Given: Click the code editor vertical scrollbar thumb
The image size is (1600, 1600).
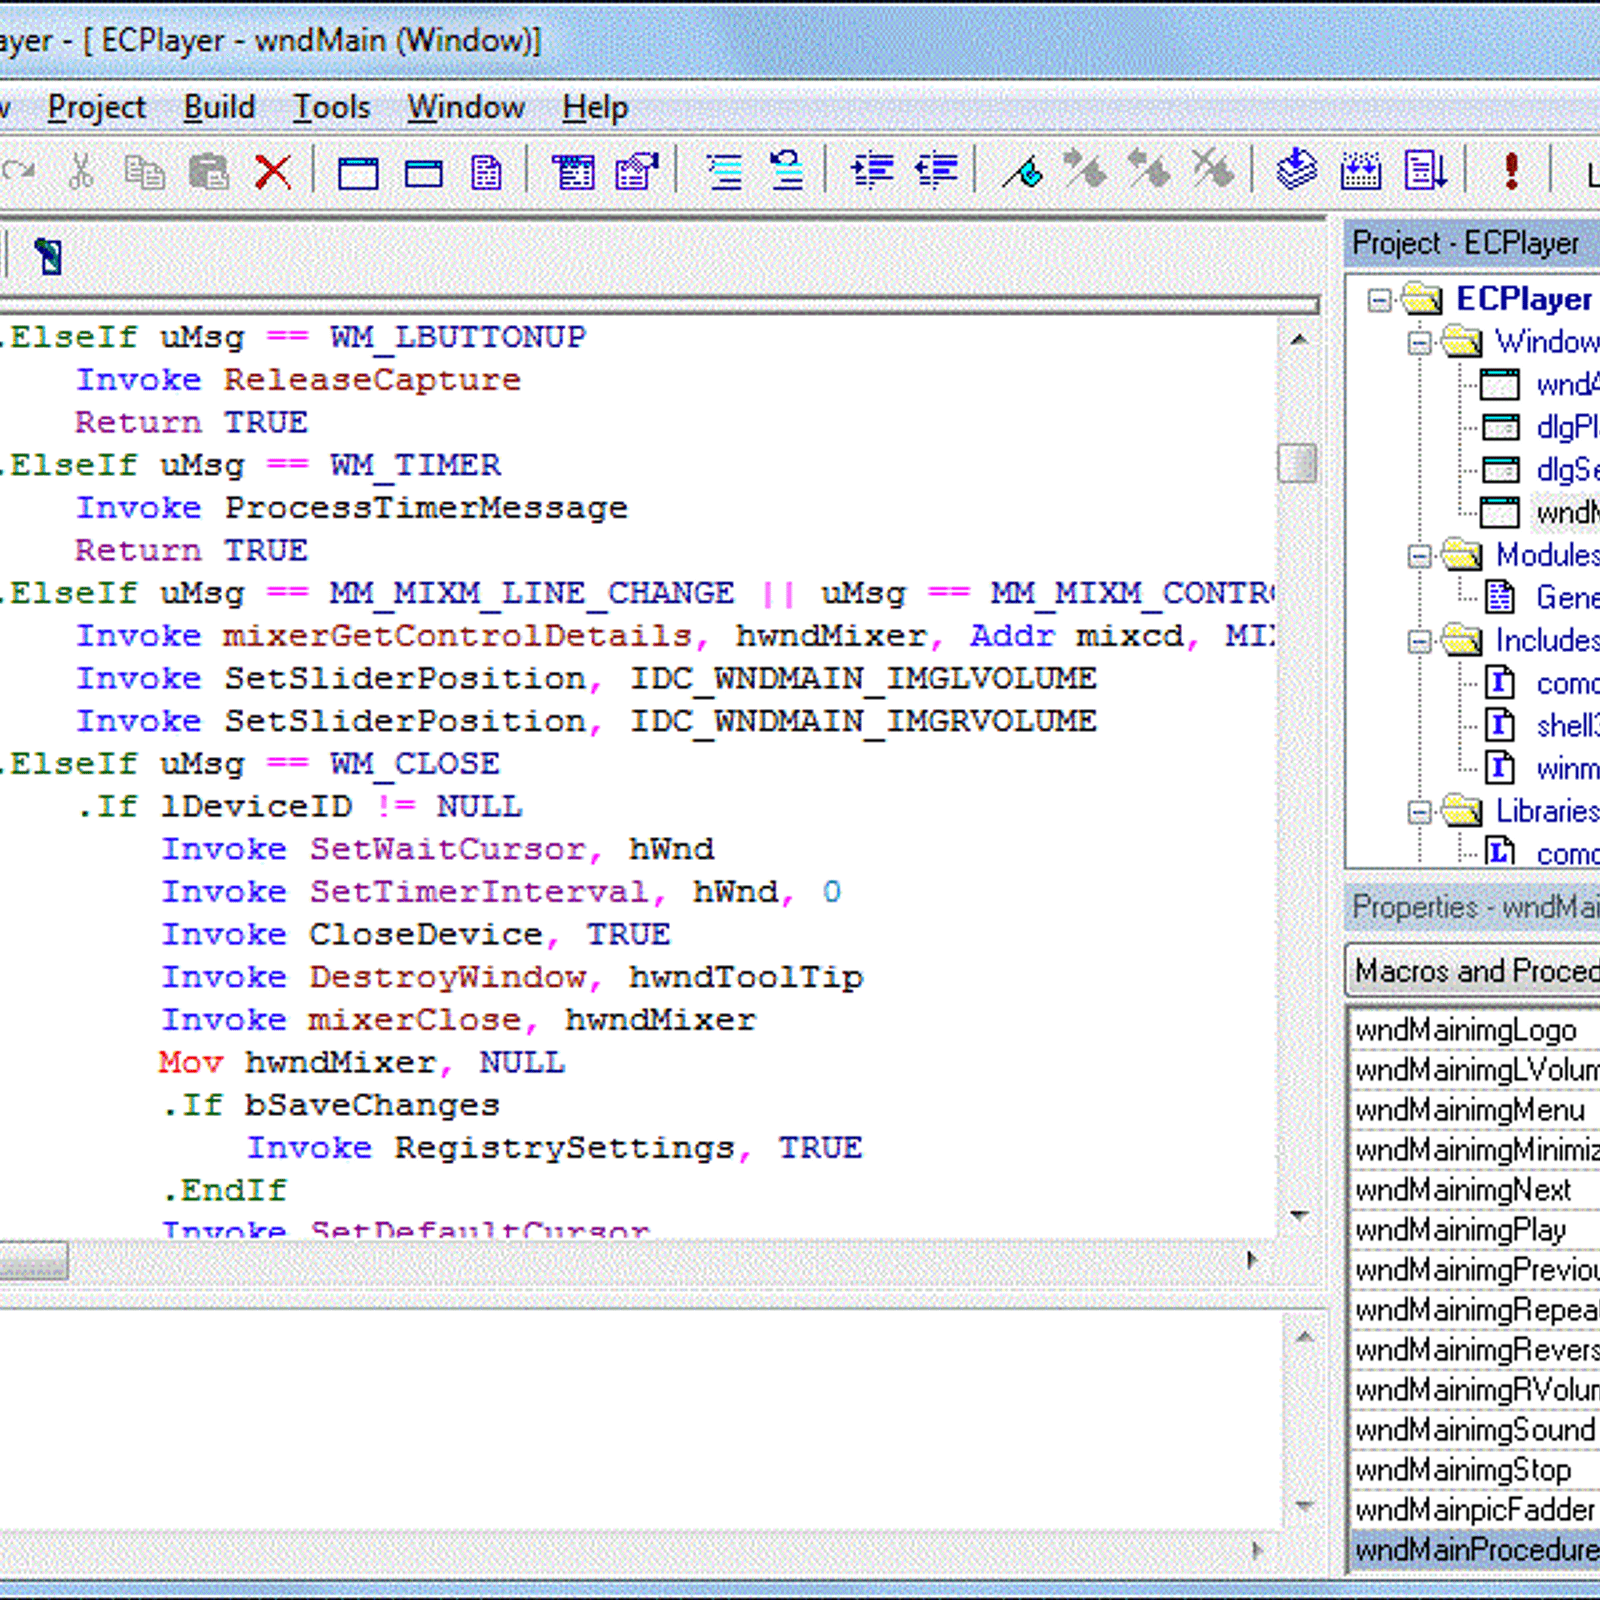Looking at the screenshot, I should point(1298,463).
